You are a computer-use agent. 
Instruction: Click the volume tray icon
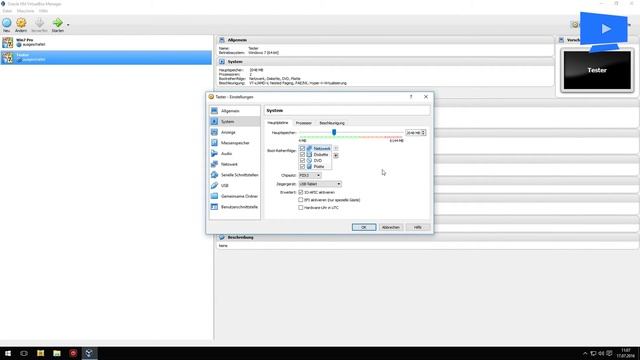[x=601, y=353]
